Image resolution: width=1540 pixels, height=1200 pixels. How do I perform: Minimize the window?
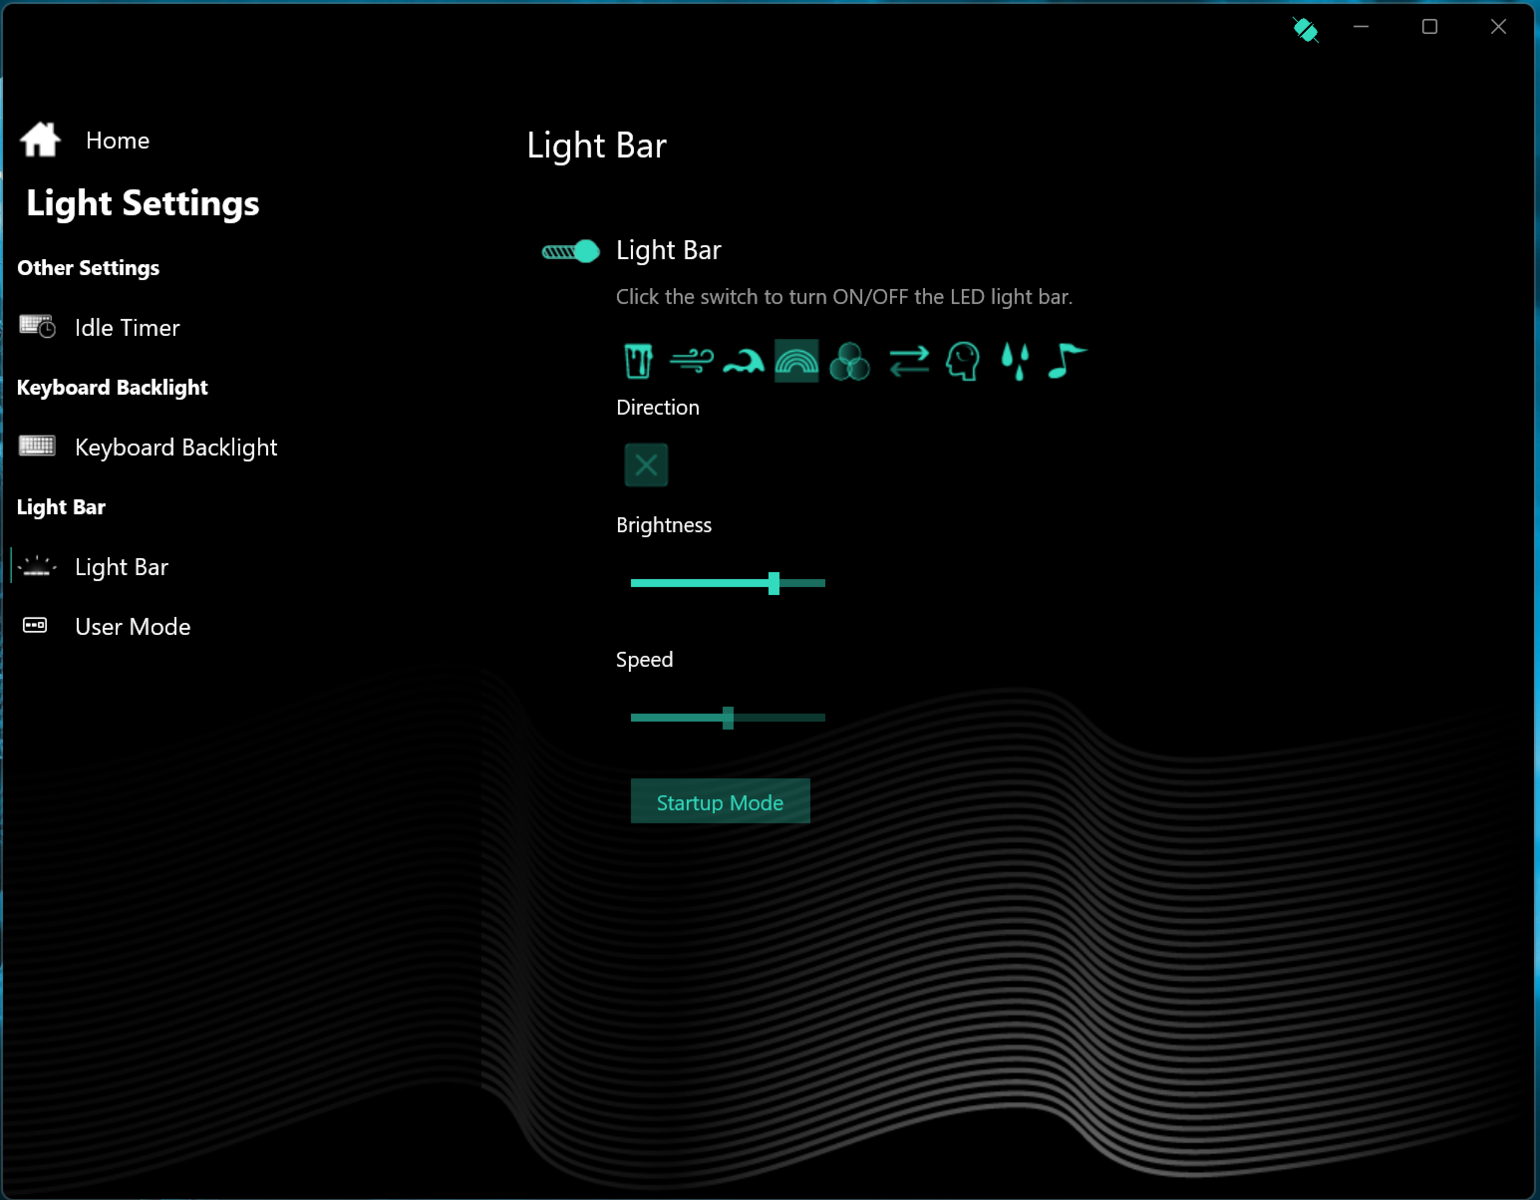tap(1361, 27)
